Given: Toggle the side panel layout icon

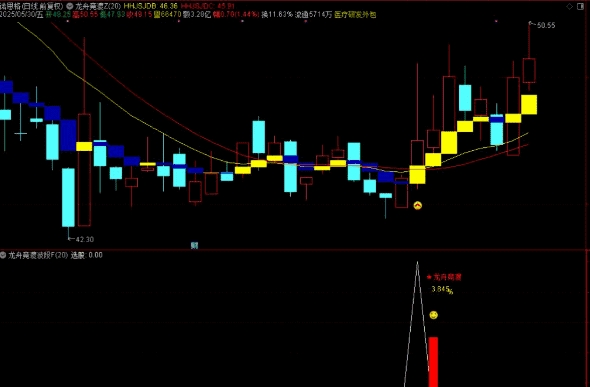Looking at the screenshot, I should (581, 6).
